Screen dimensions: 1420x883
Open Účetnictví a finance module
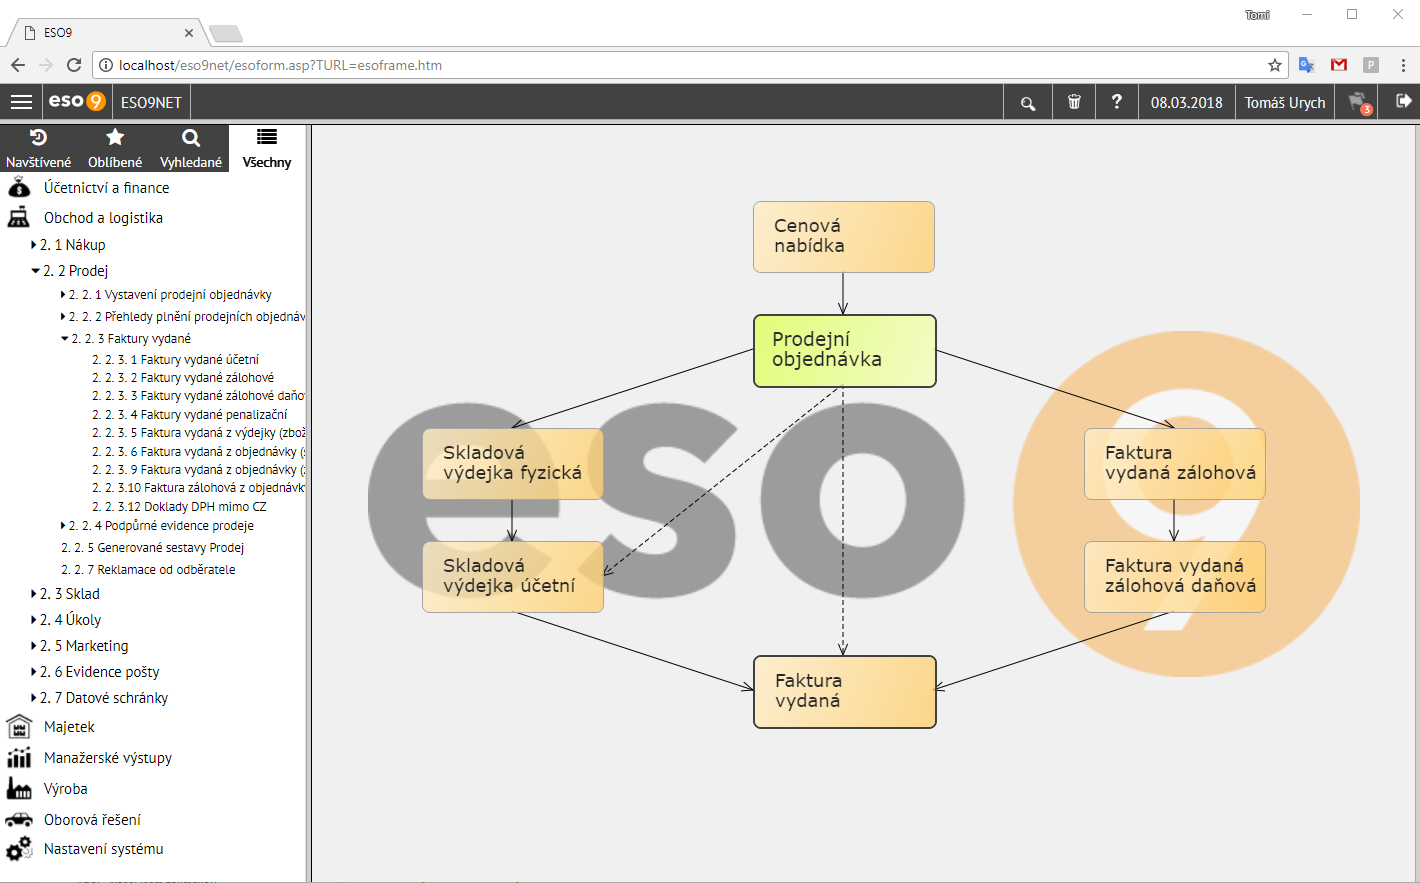tap(106, 187)
